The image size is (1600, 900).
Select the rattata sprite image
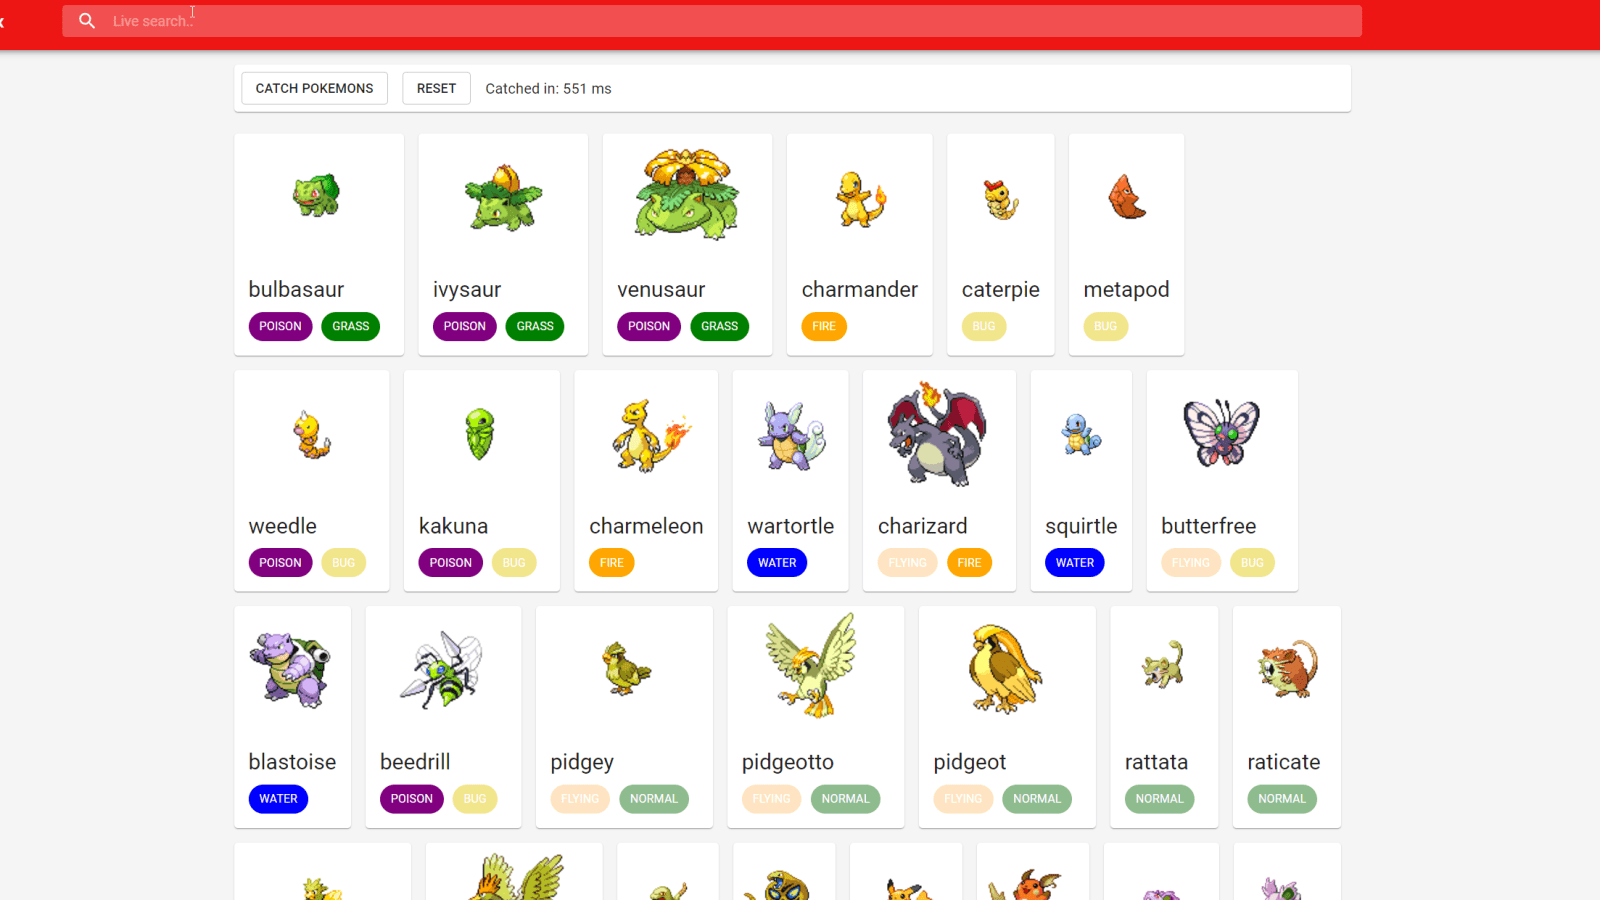1164,665
